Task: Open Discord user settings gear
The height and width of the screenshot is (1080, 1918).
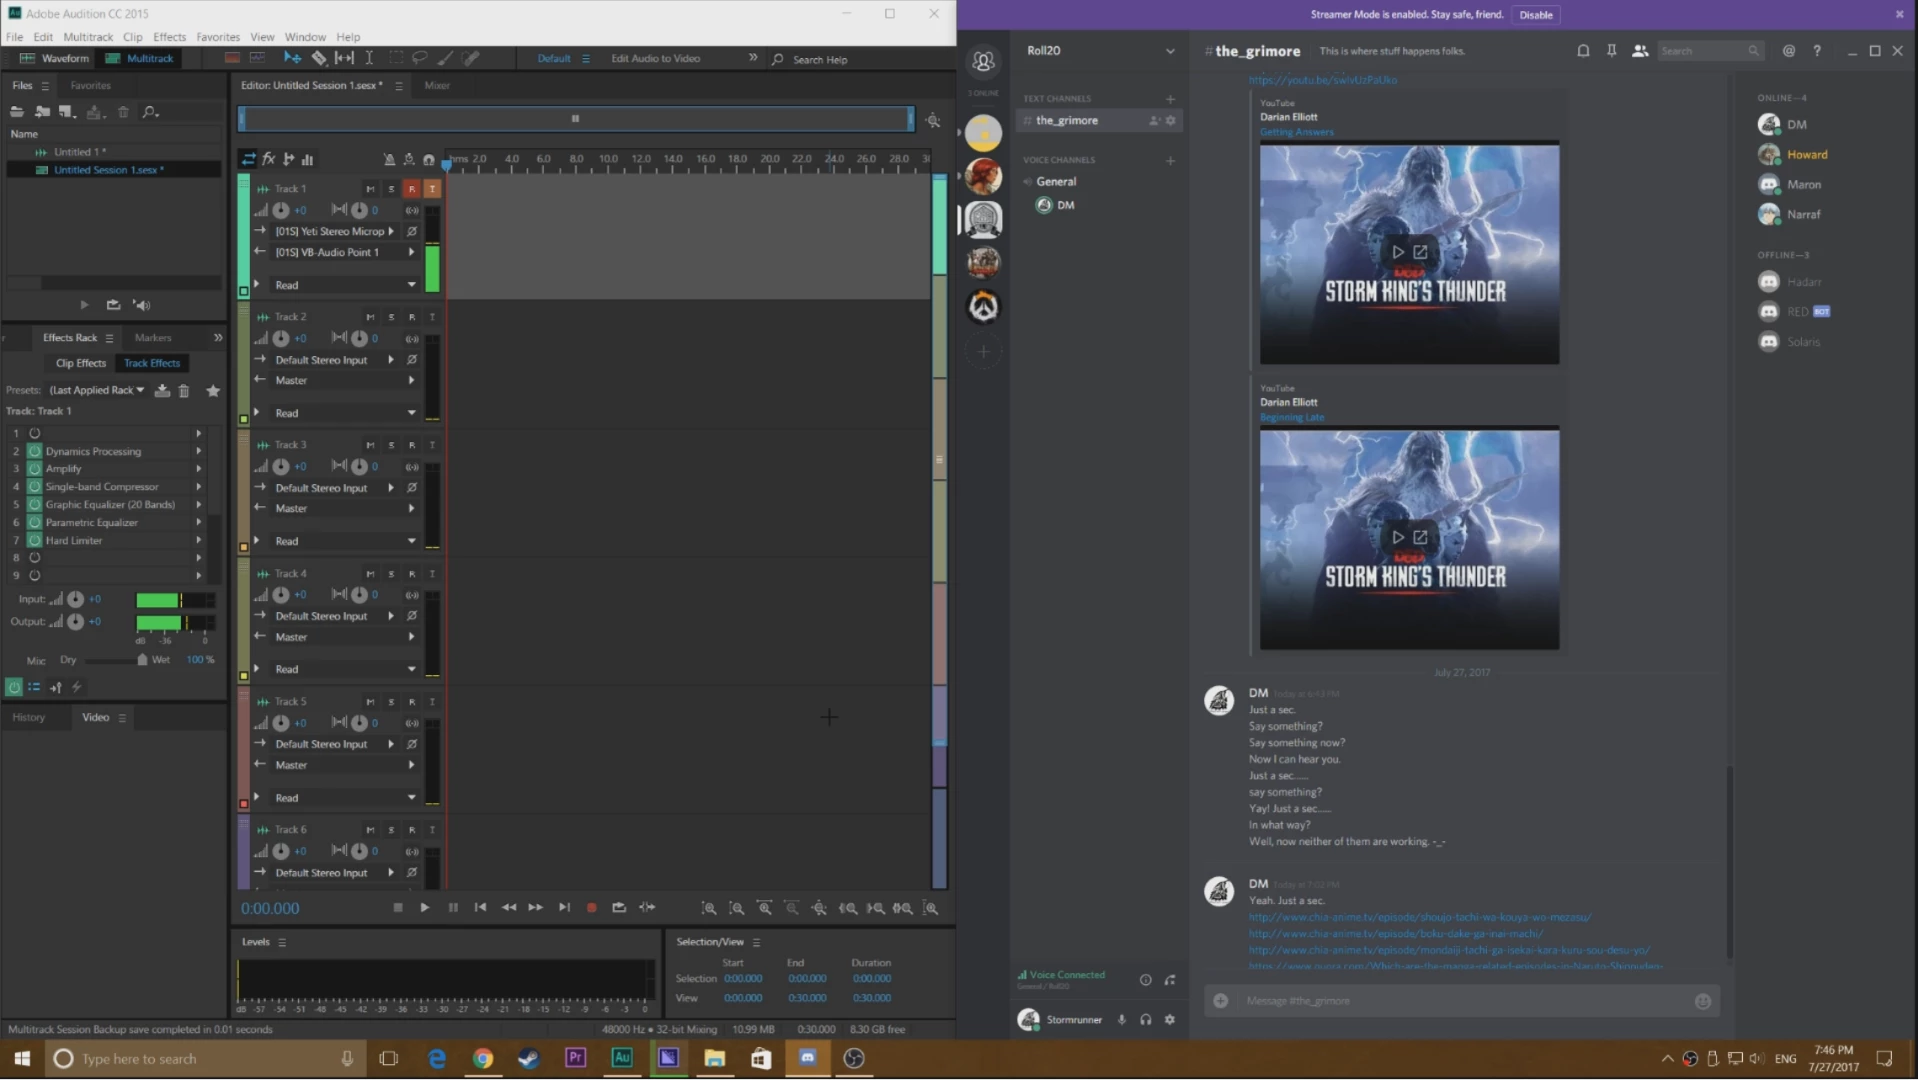Action: [1170, 1020]
